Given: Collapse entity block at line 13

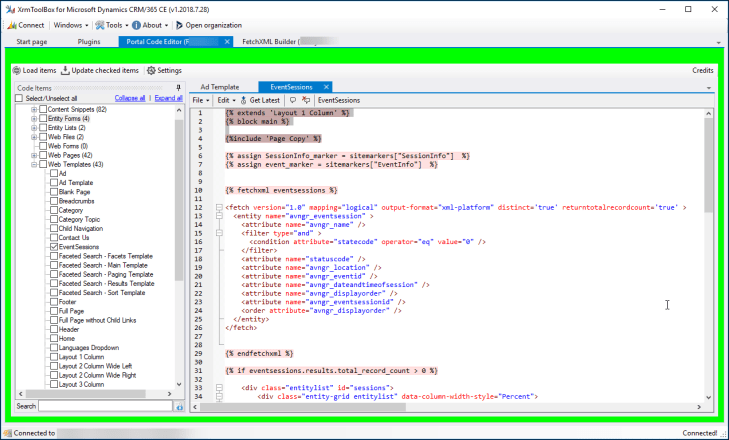Looking at the screenshot, I should point(219,216).
